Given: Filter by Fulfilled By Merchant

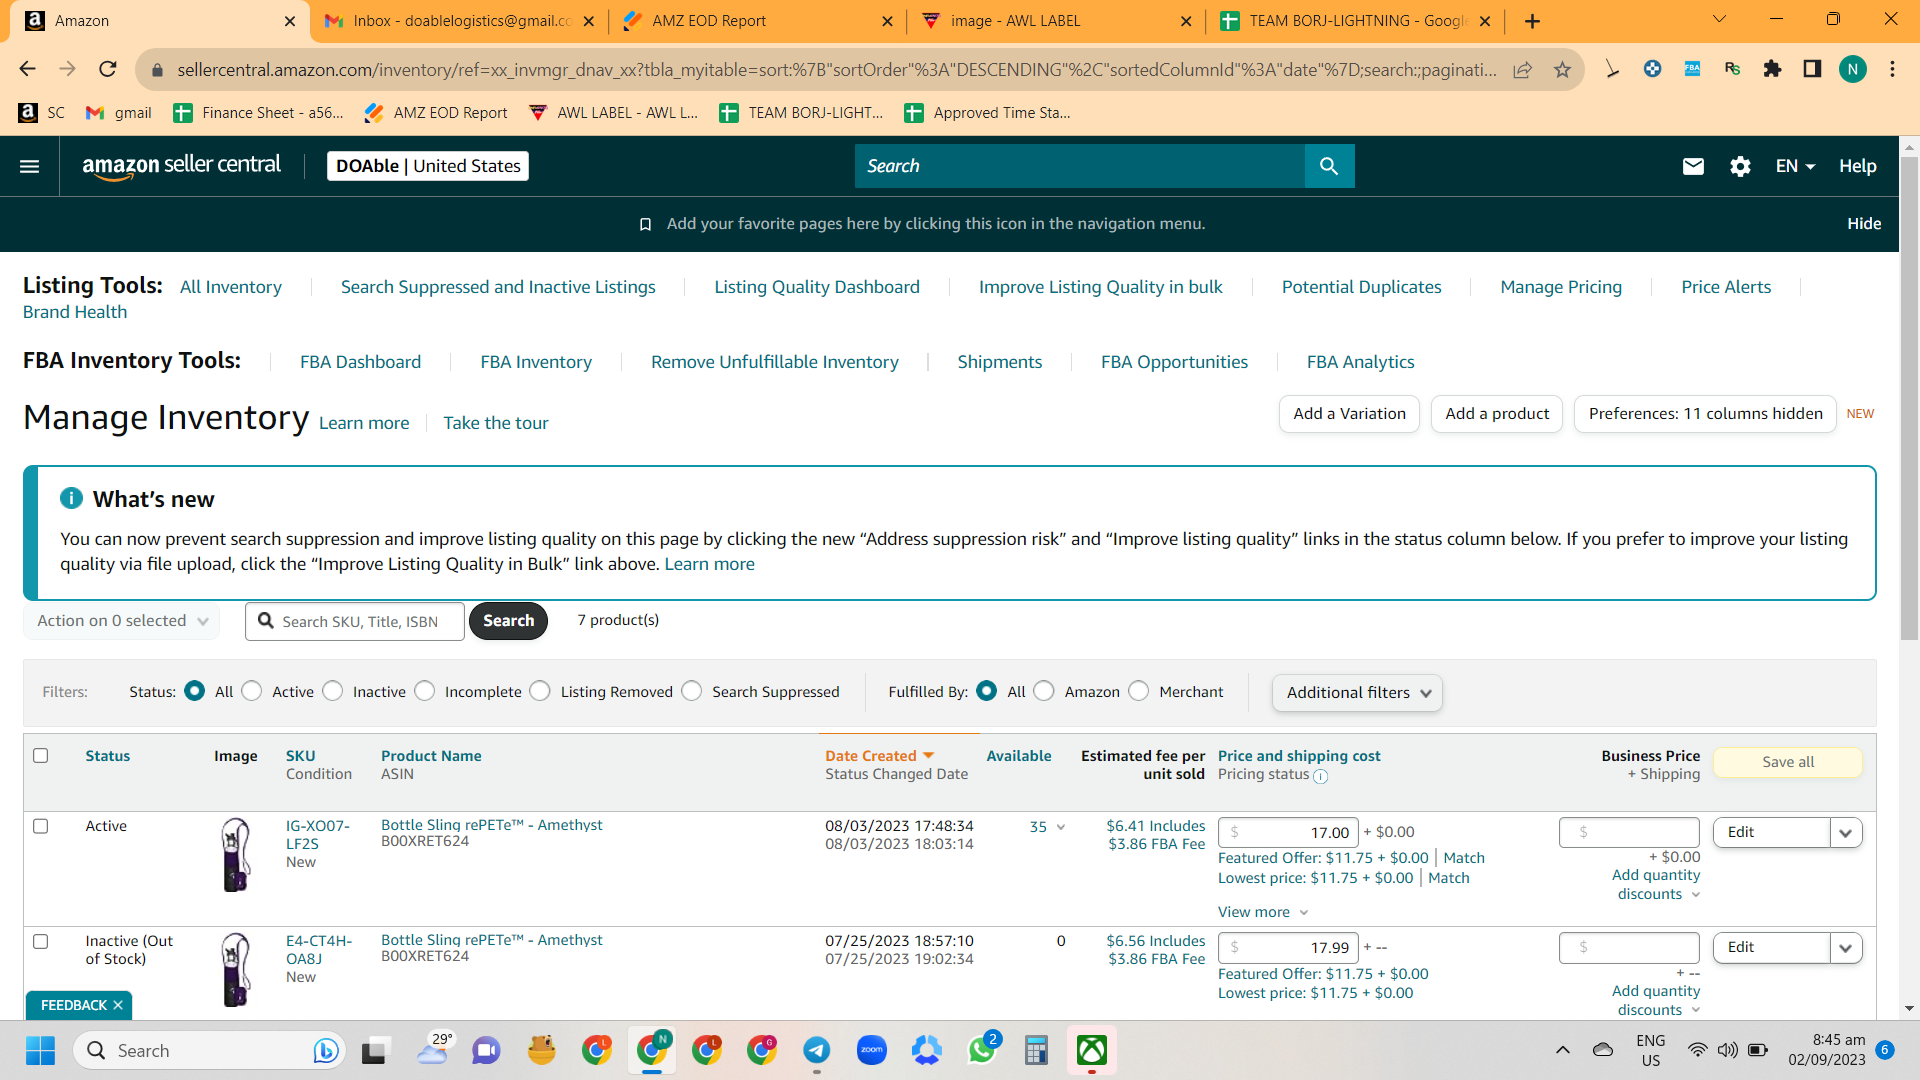Looking at the screenshot, I should pyautogui.click(x=1139, y=691).
